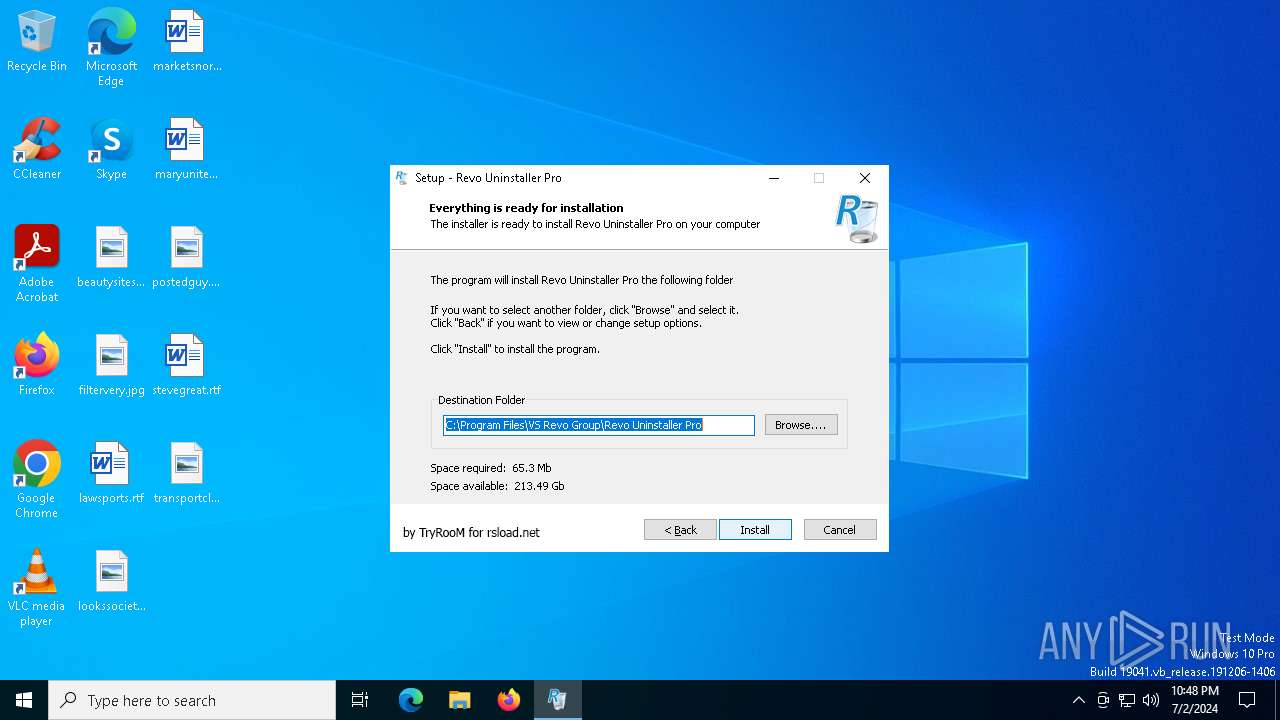The image size is (1280, 720).
Task: Minimize the Setup window
Action: click(x=773, y=178)
